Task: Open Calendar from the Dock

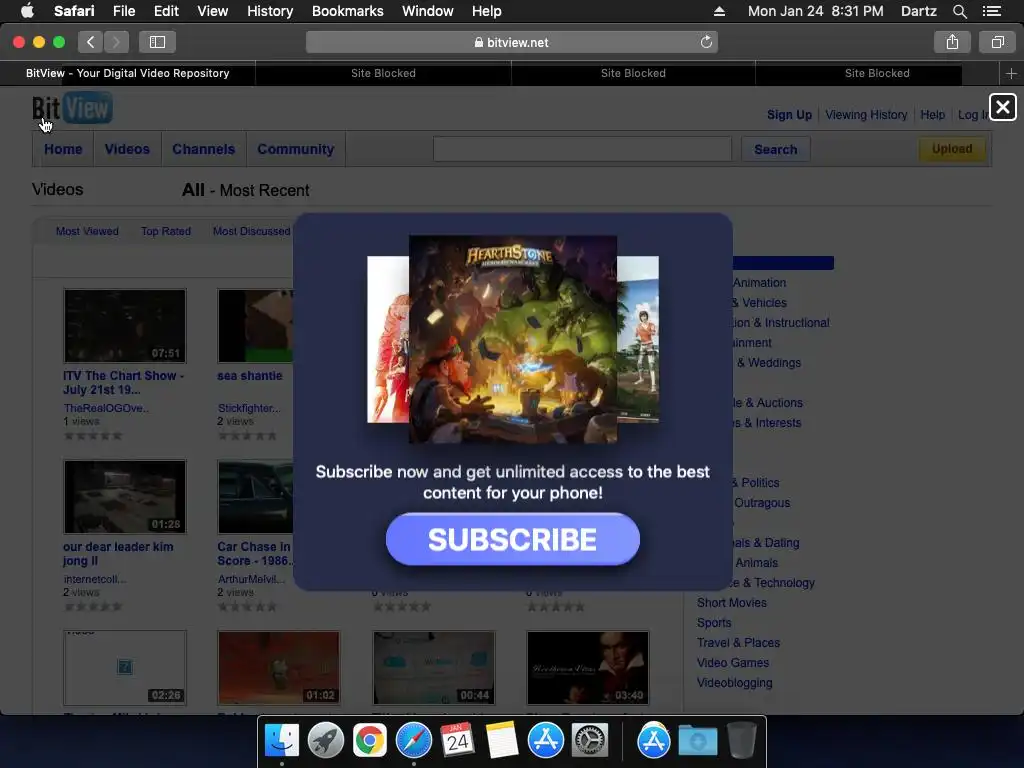Action: point(457,741)
